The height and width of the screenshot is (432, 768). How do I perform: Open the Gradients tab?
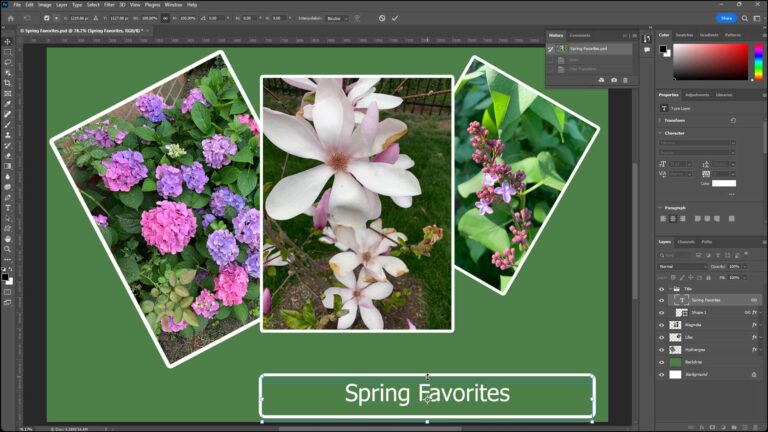709,35
